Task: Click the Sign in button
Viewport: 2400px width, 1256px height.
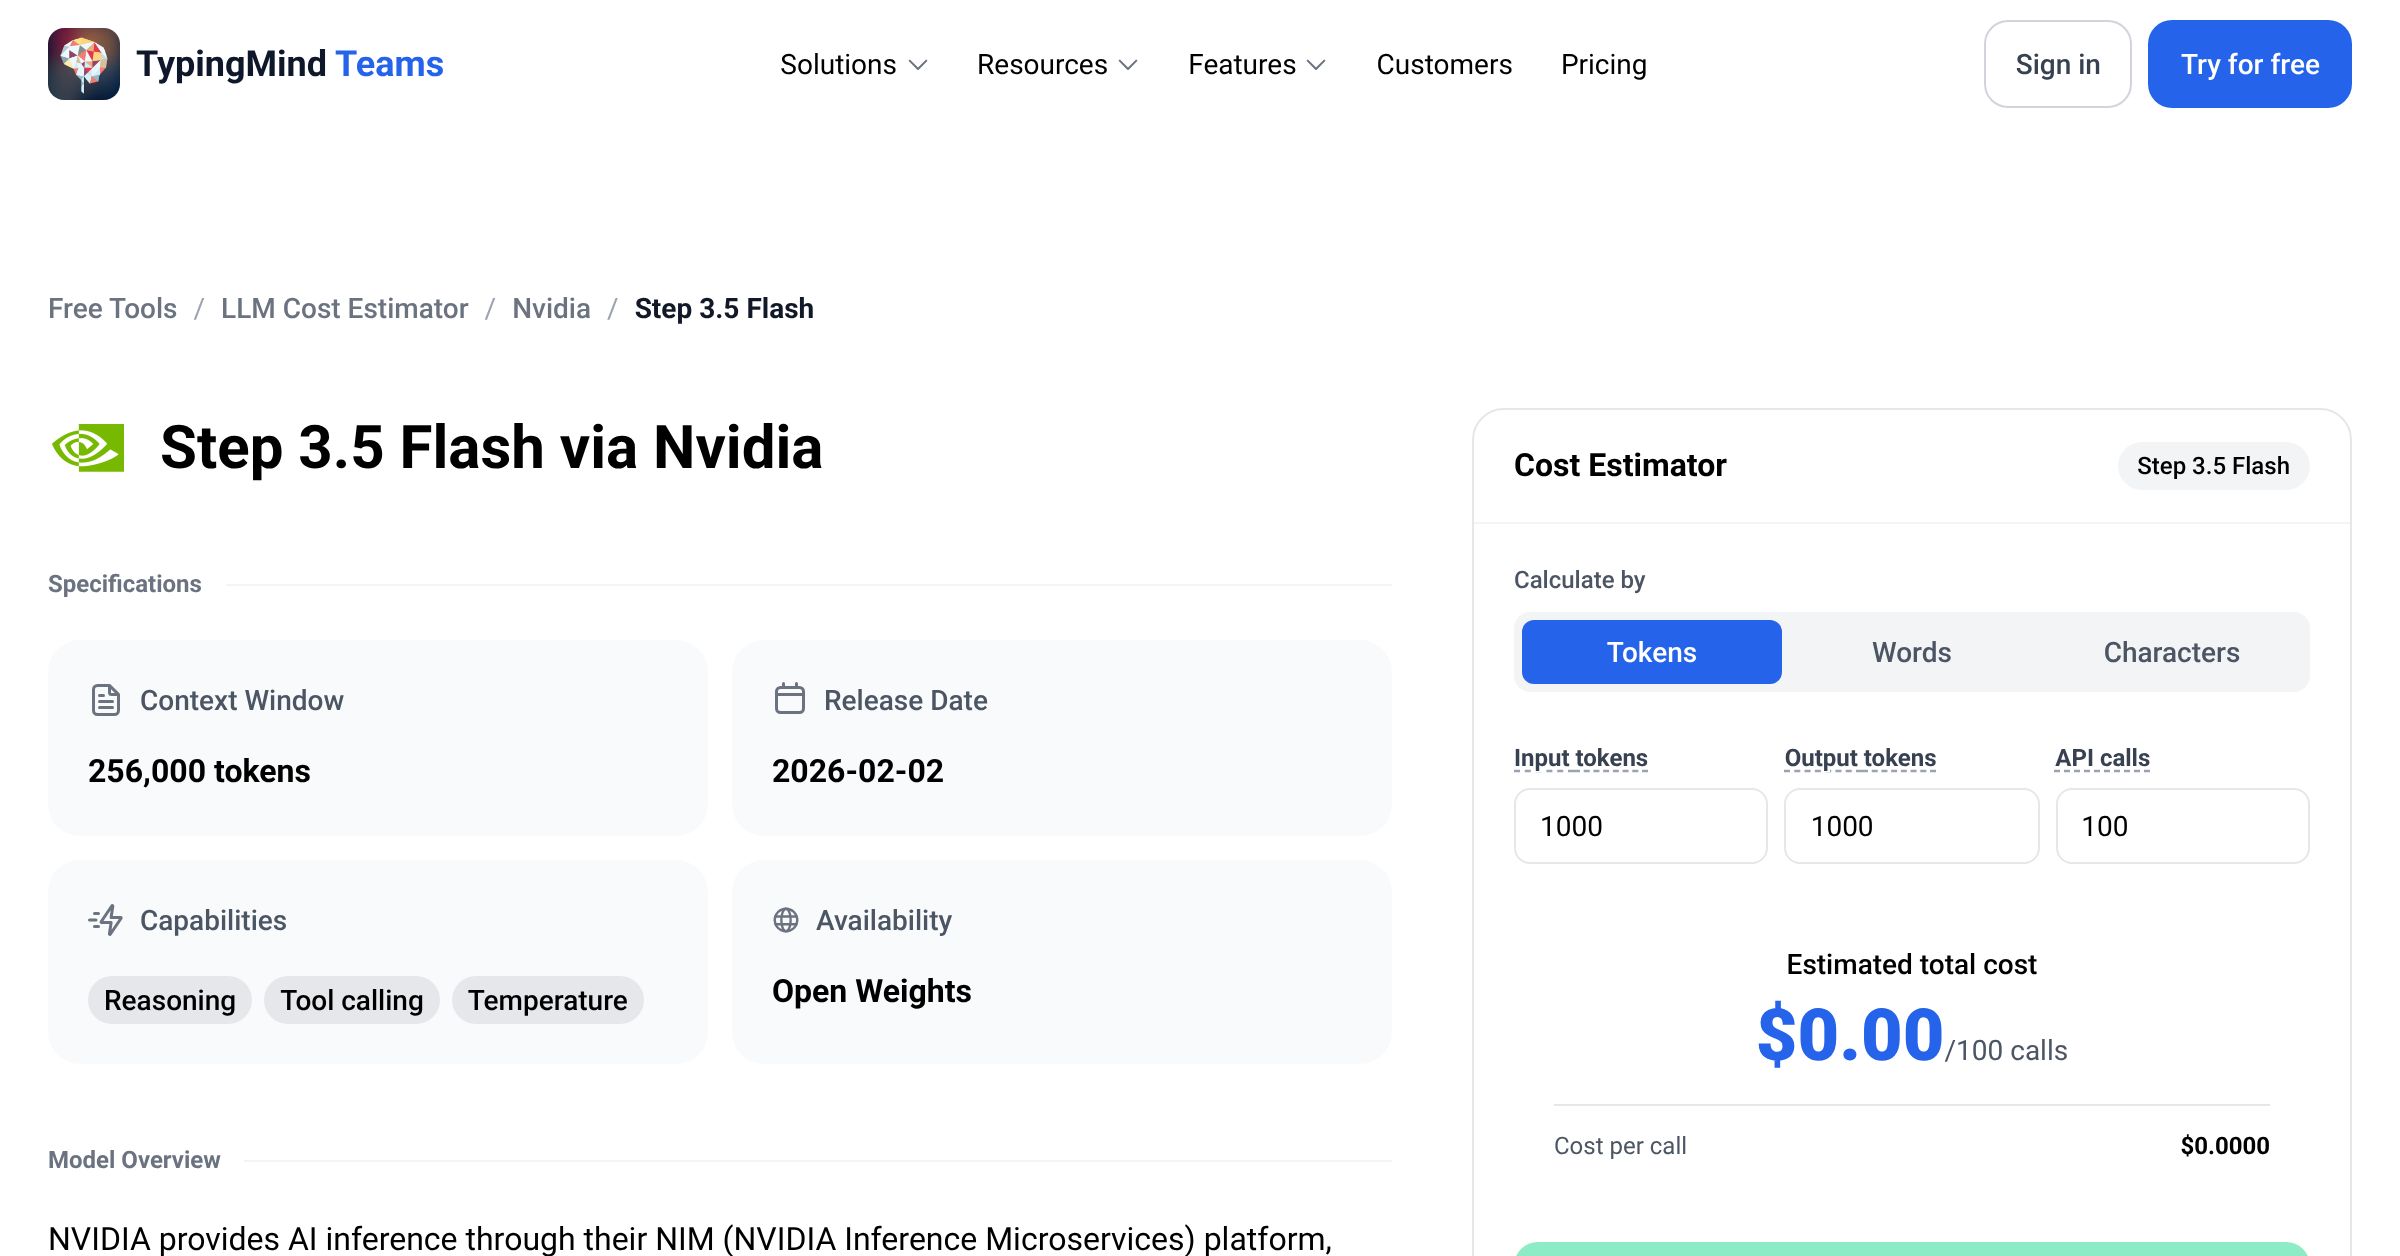Action: tap(2058, 64)
